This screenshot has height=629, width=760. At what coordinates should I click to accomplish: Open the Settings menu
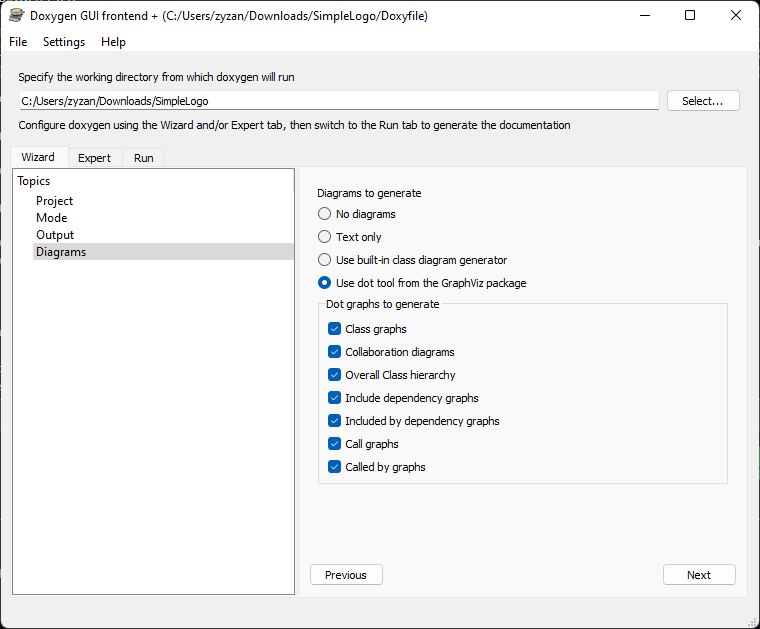64,42
